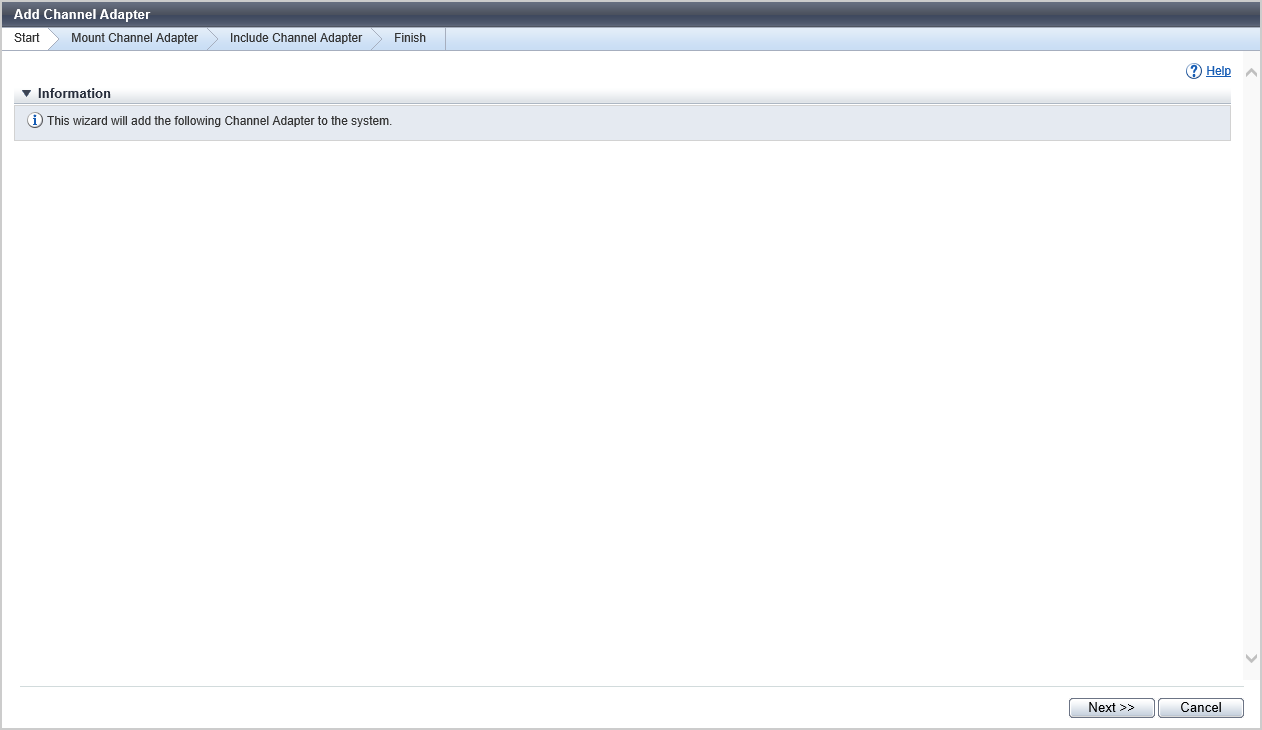Click the vertical scrollbar track
Screen dimensions: 1262x730
1251,360
